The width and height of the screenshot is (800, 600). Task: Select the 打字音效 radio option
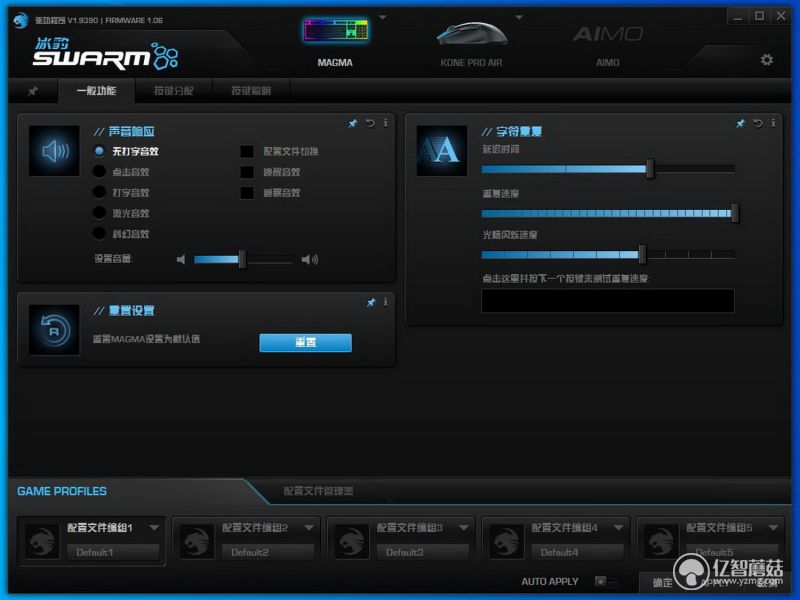pyautogui.click(x=99, y=192)
